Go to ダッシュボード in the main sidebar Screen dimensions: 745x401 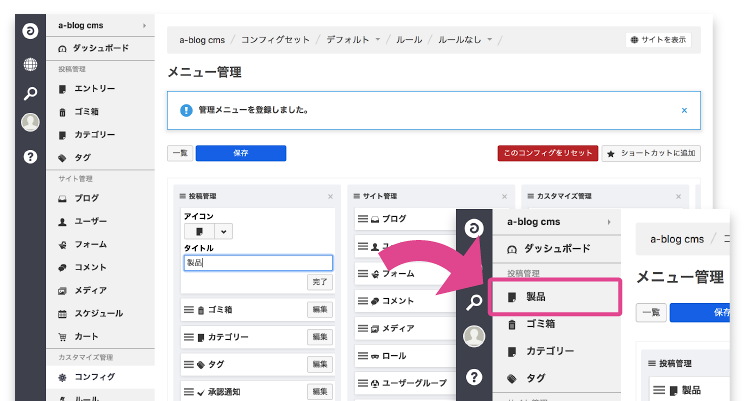point(100,48)
